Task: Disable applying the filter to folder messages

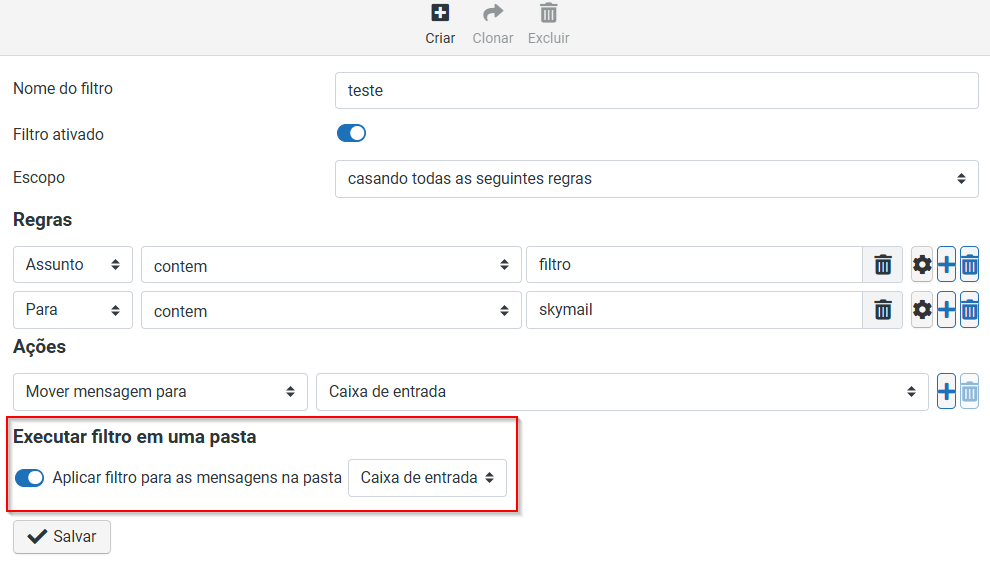Action: coord(30,478)
